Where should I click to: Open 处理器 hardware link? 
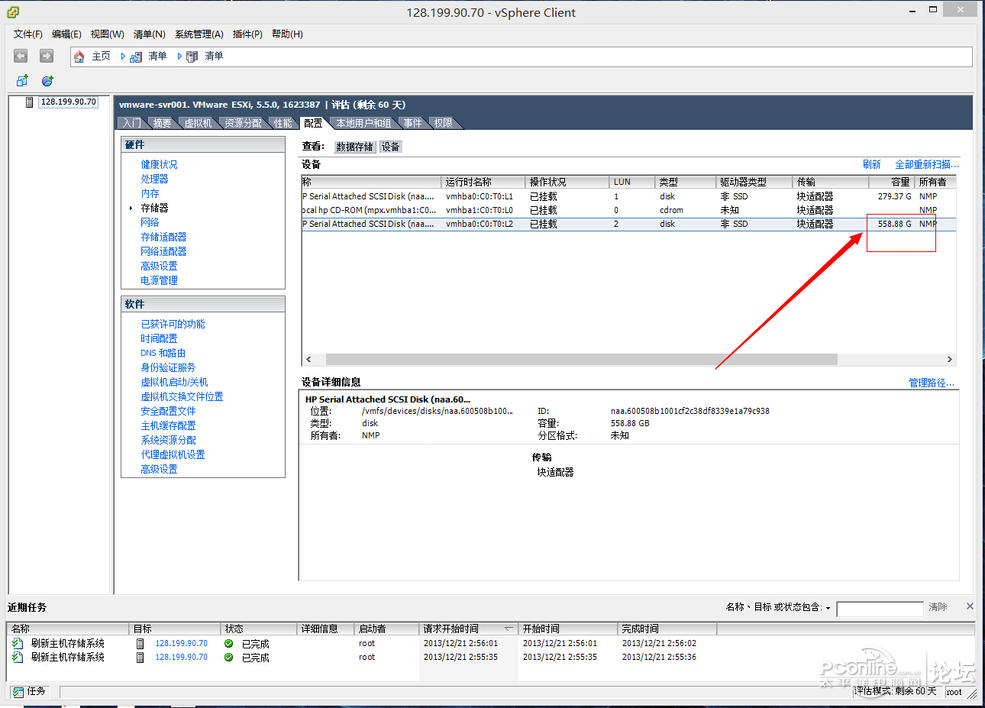coord(155,179)
